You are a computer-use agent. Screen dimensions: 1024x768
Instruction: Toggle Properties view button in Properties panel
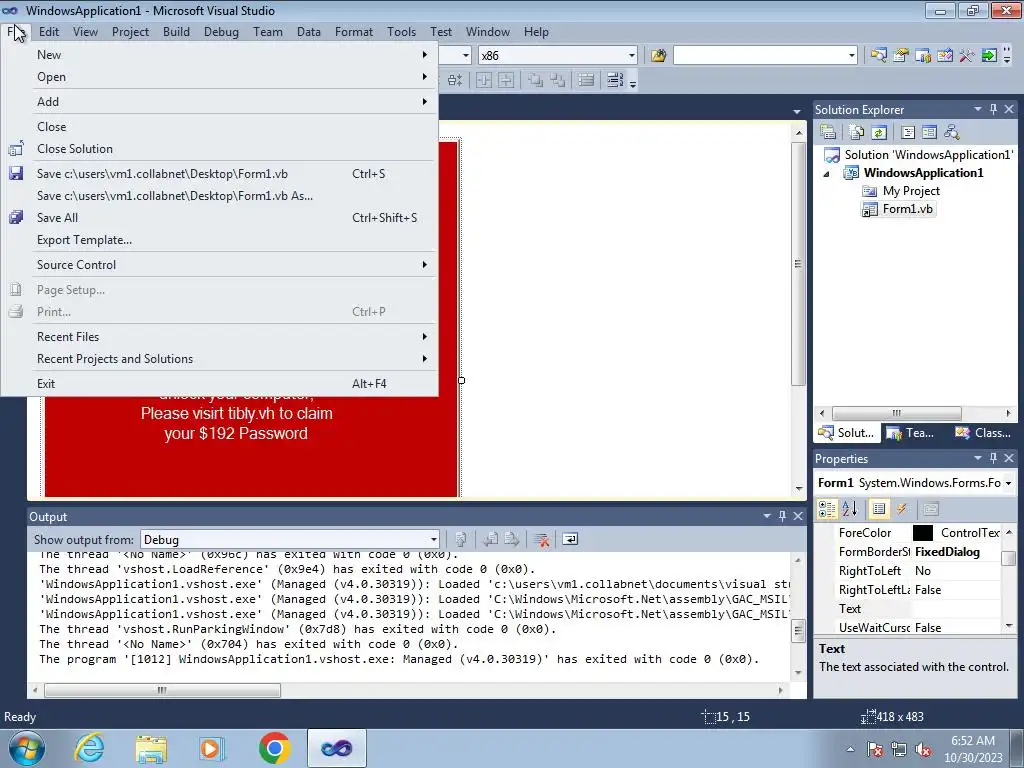coord(879,509)
